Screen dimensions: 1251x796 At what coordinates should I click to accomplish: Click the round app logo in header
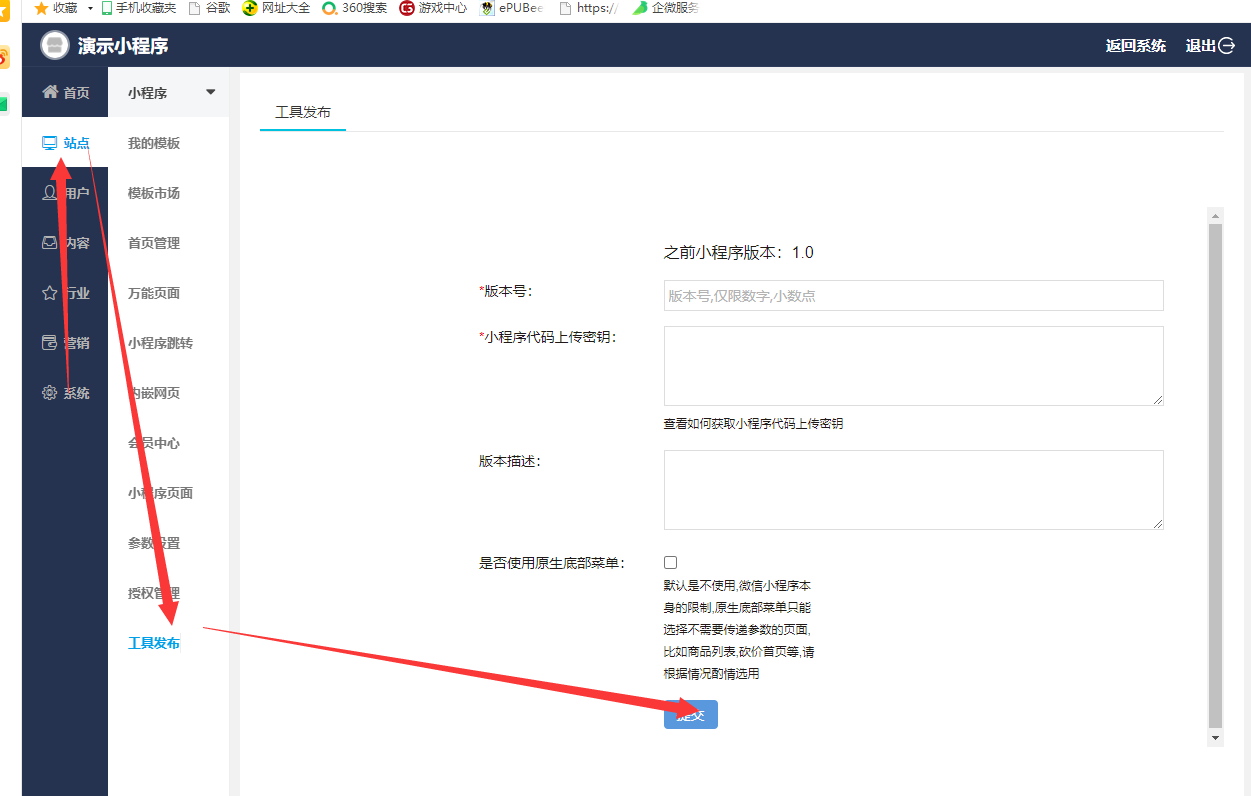(x=55, y=46)
